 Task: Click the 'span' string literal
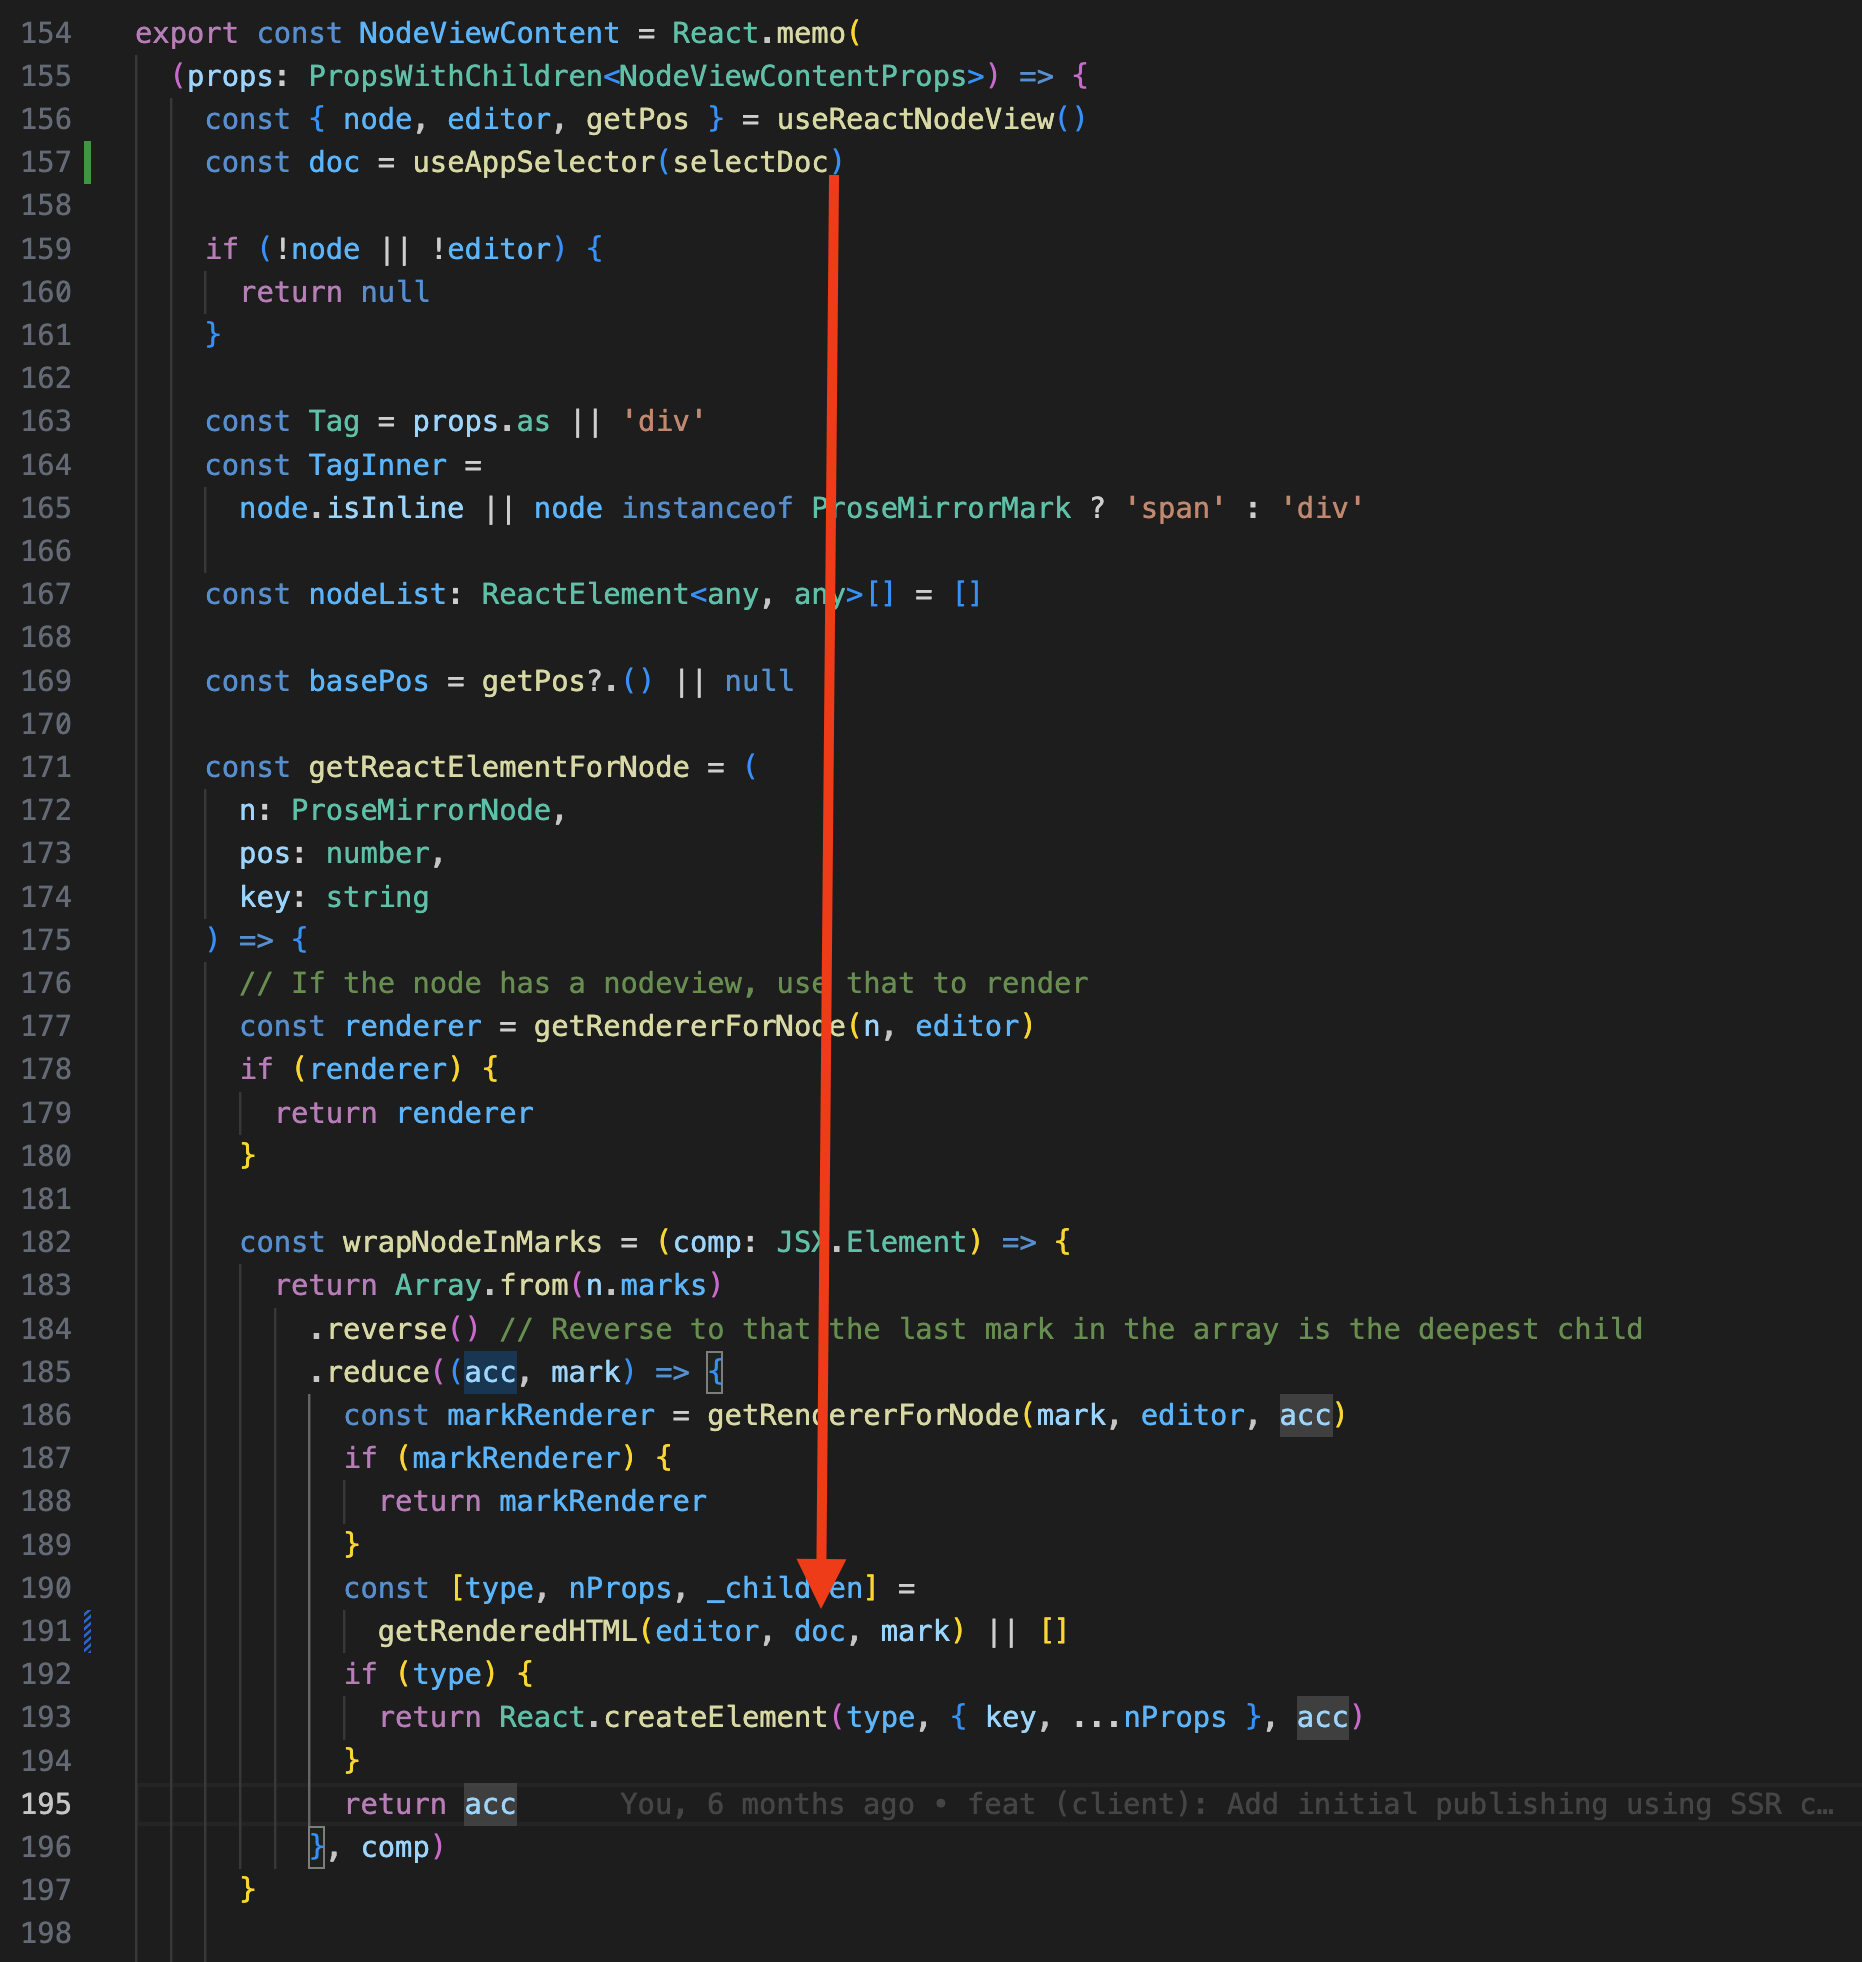1174,508
